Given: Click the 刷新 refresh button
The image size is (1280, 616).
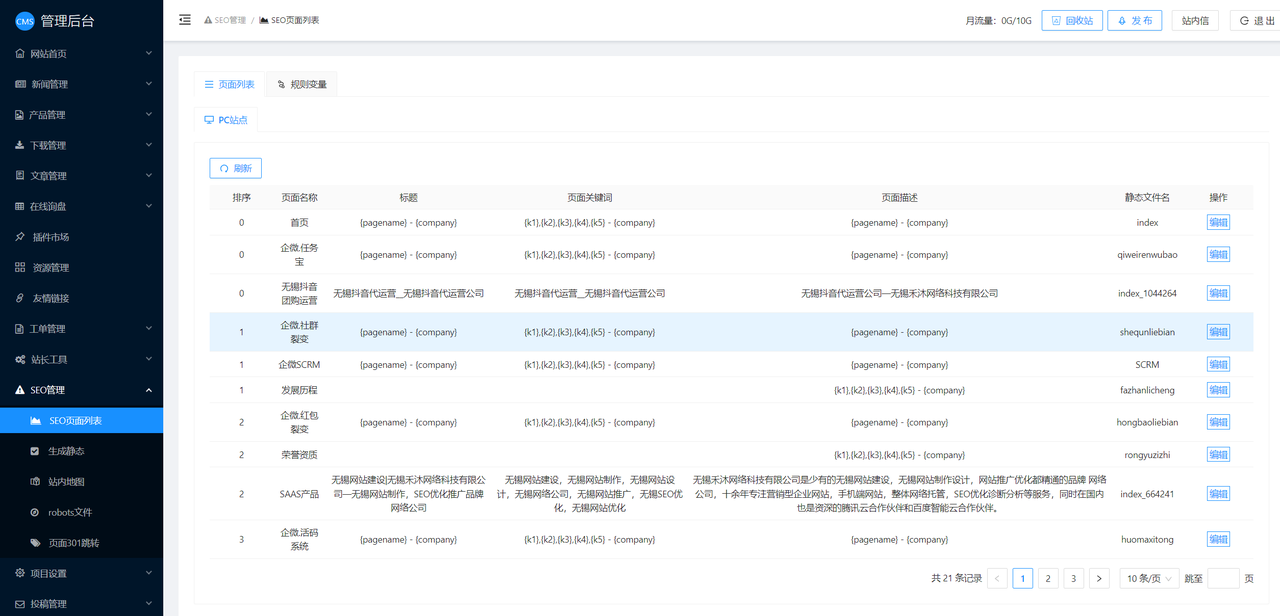Looking at the screenshot, I should pos(235,168).
